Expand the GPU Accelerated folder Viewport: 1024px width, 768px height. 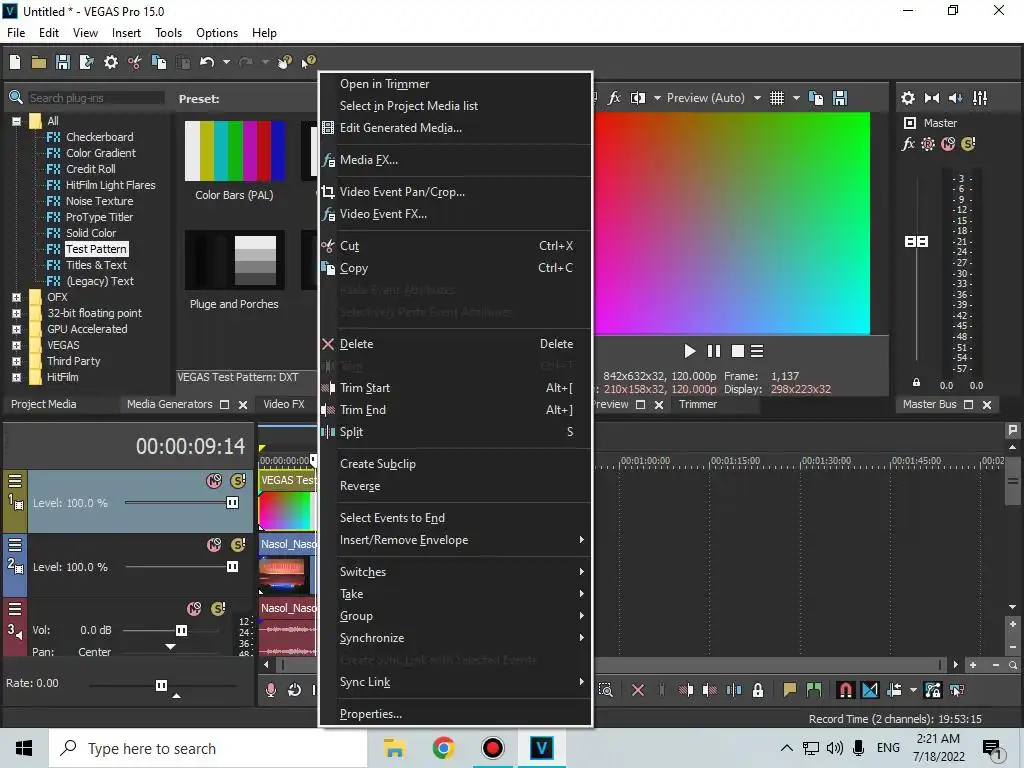tap(16, 329)
